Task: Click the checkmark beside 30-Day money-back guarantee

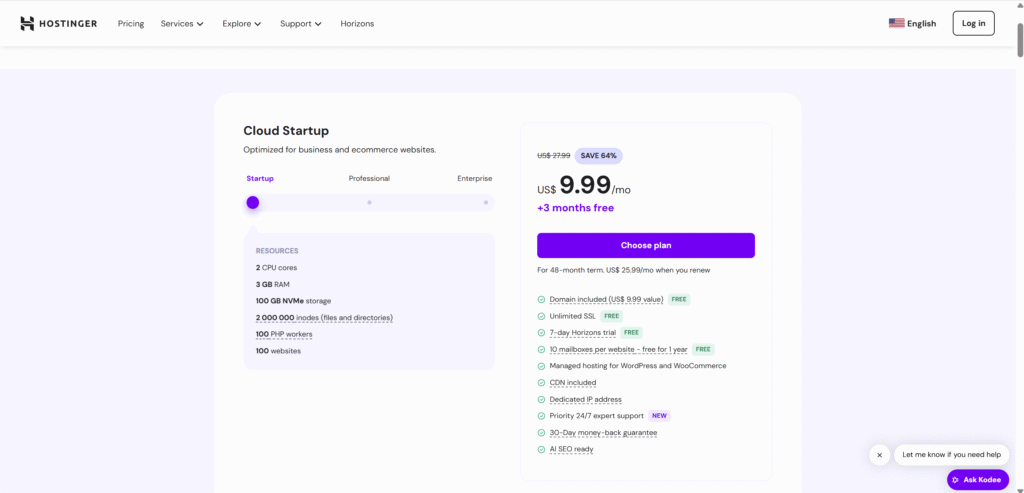Action: [541, 433]
